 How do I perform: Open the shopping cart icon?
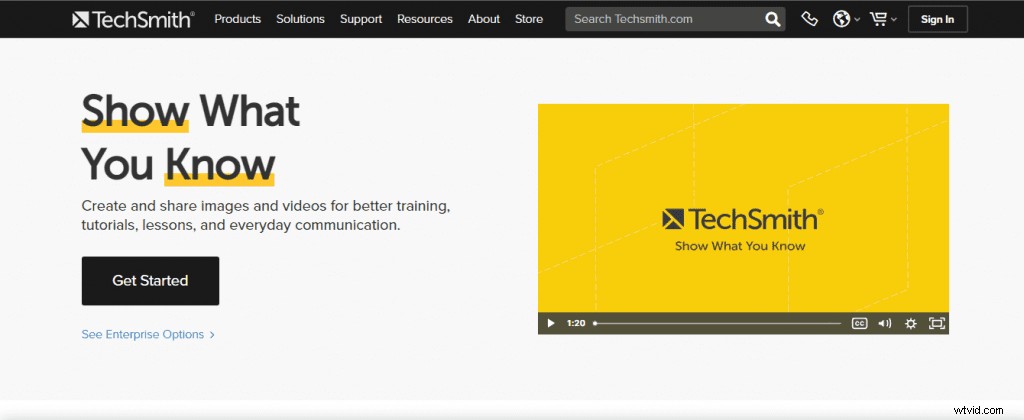coord(878,19)
